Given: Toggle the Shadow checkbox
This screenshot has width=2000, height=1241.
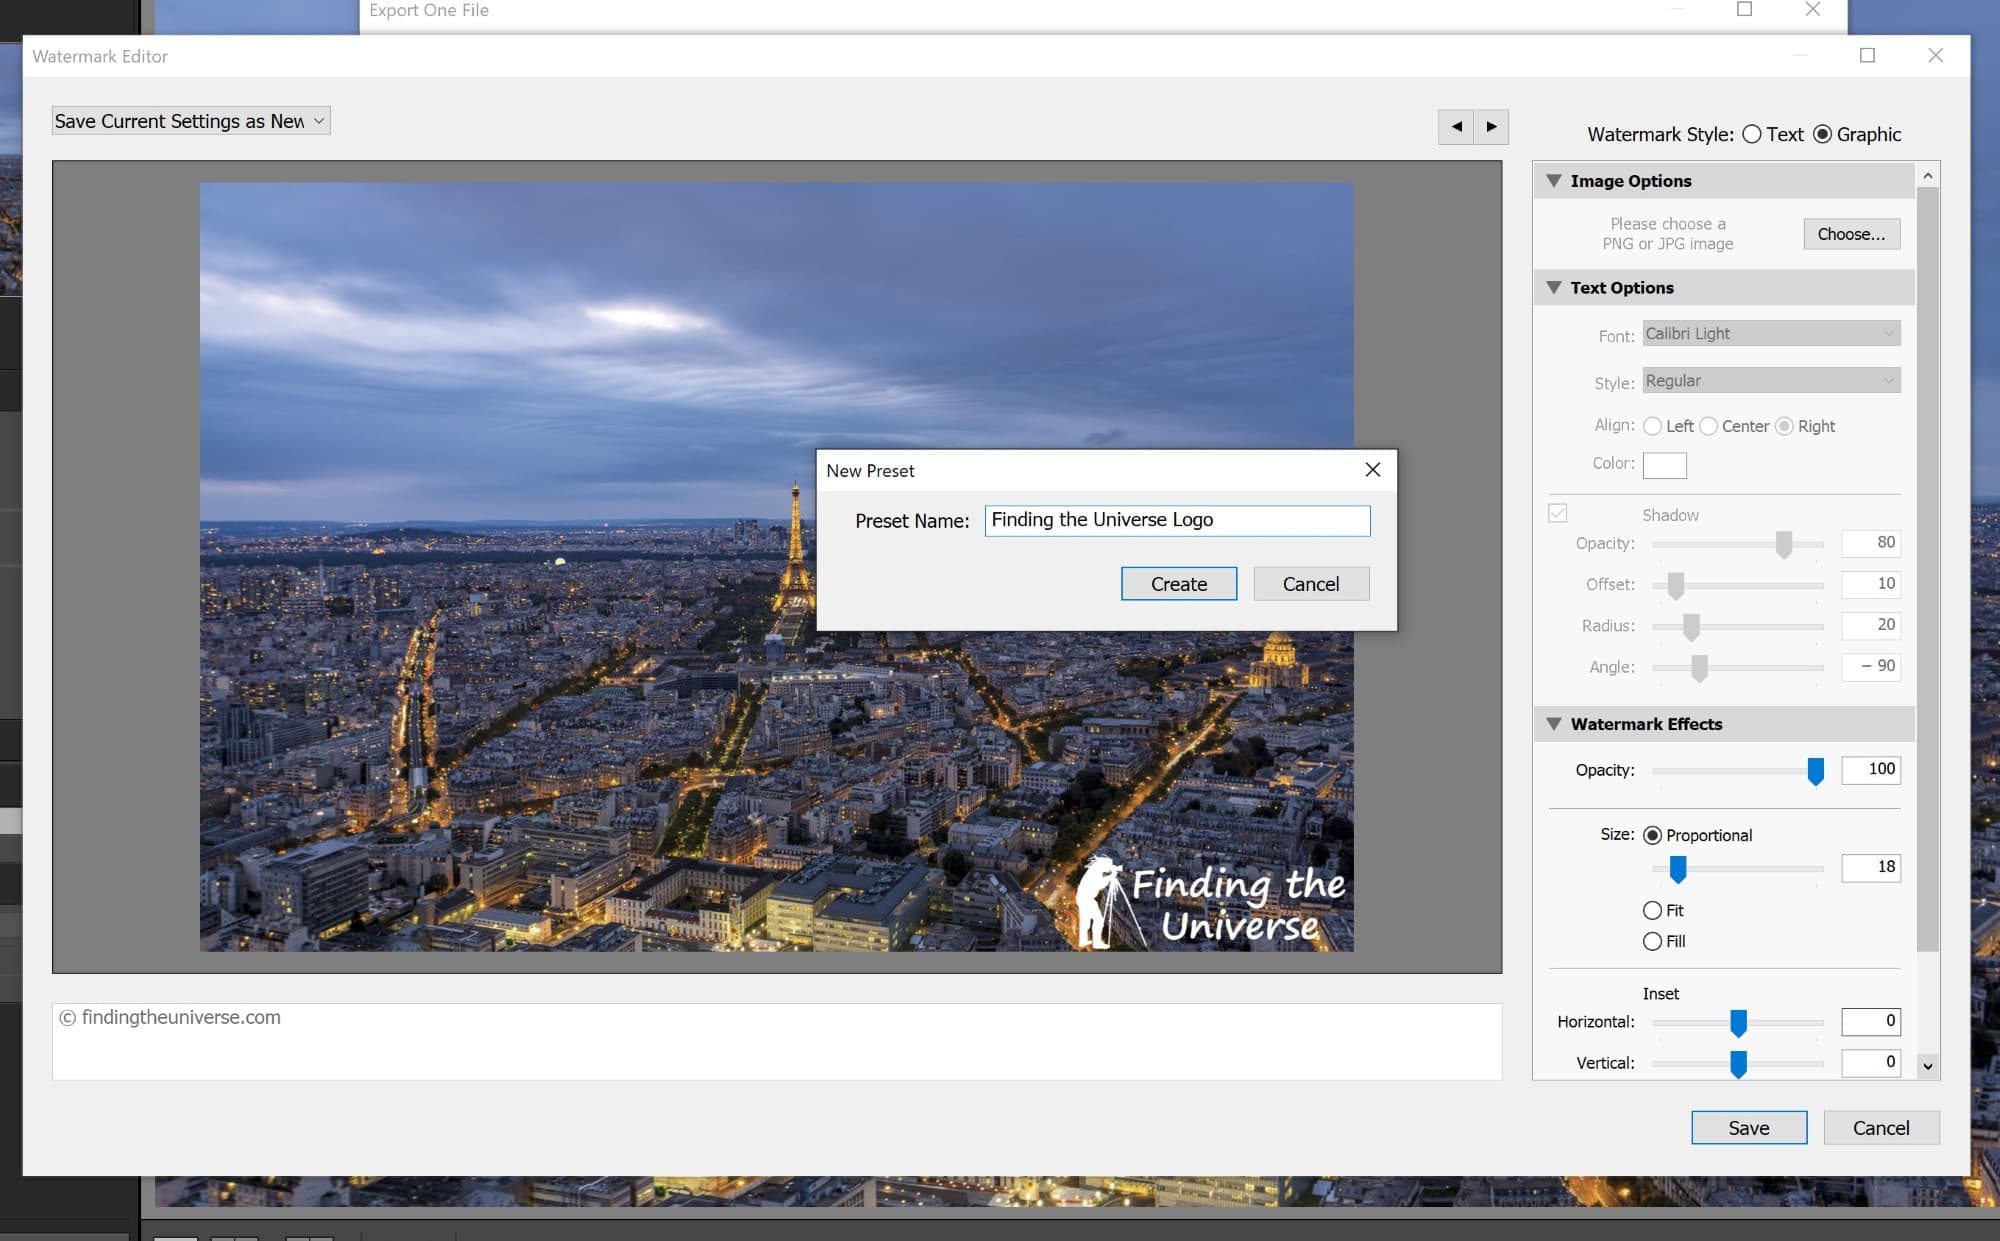Looking at the screenshot, I should pyautogui.click(x=1557, y=512).
